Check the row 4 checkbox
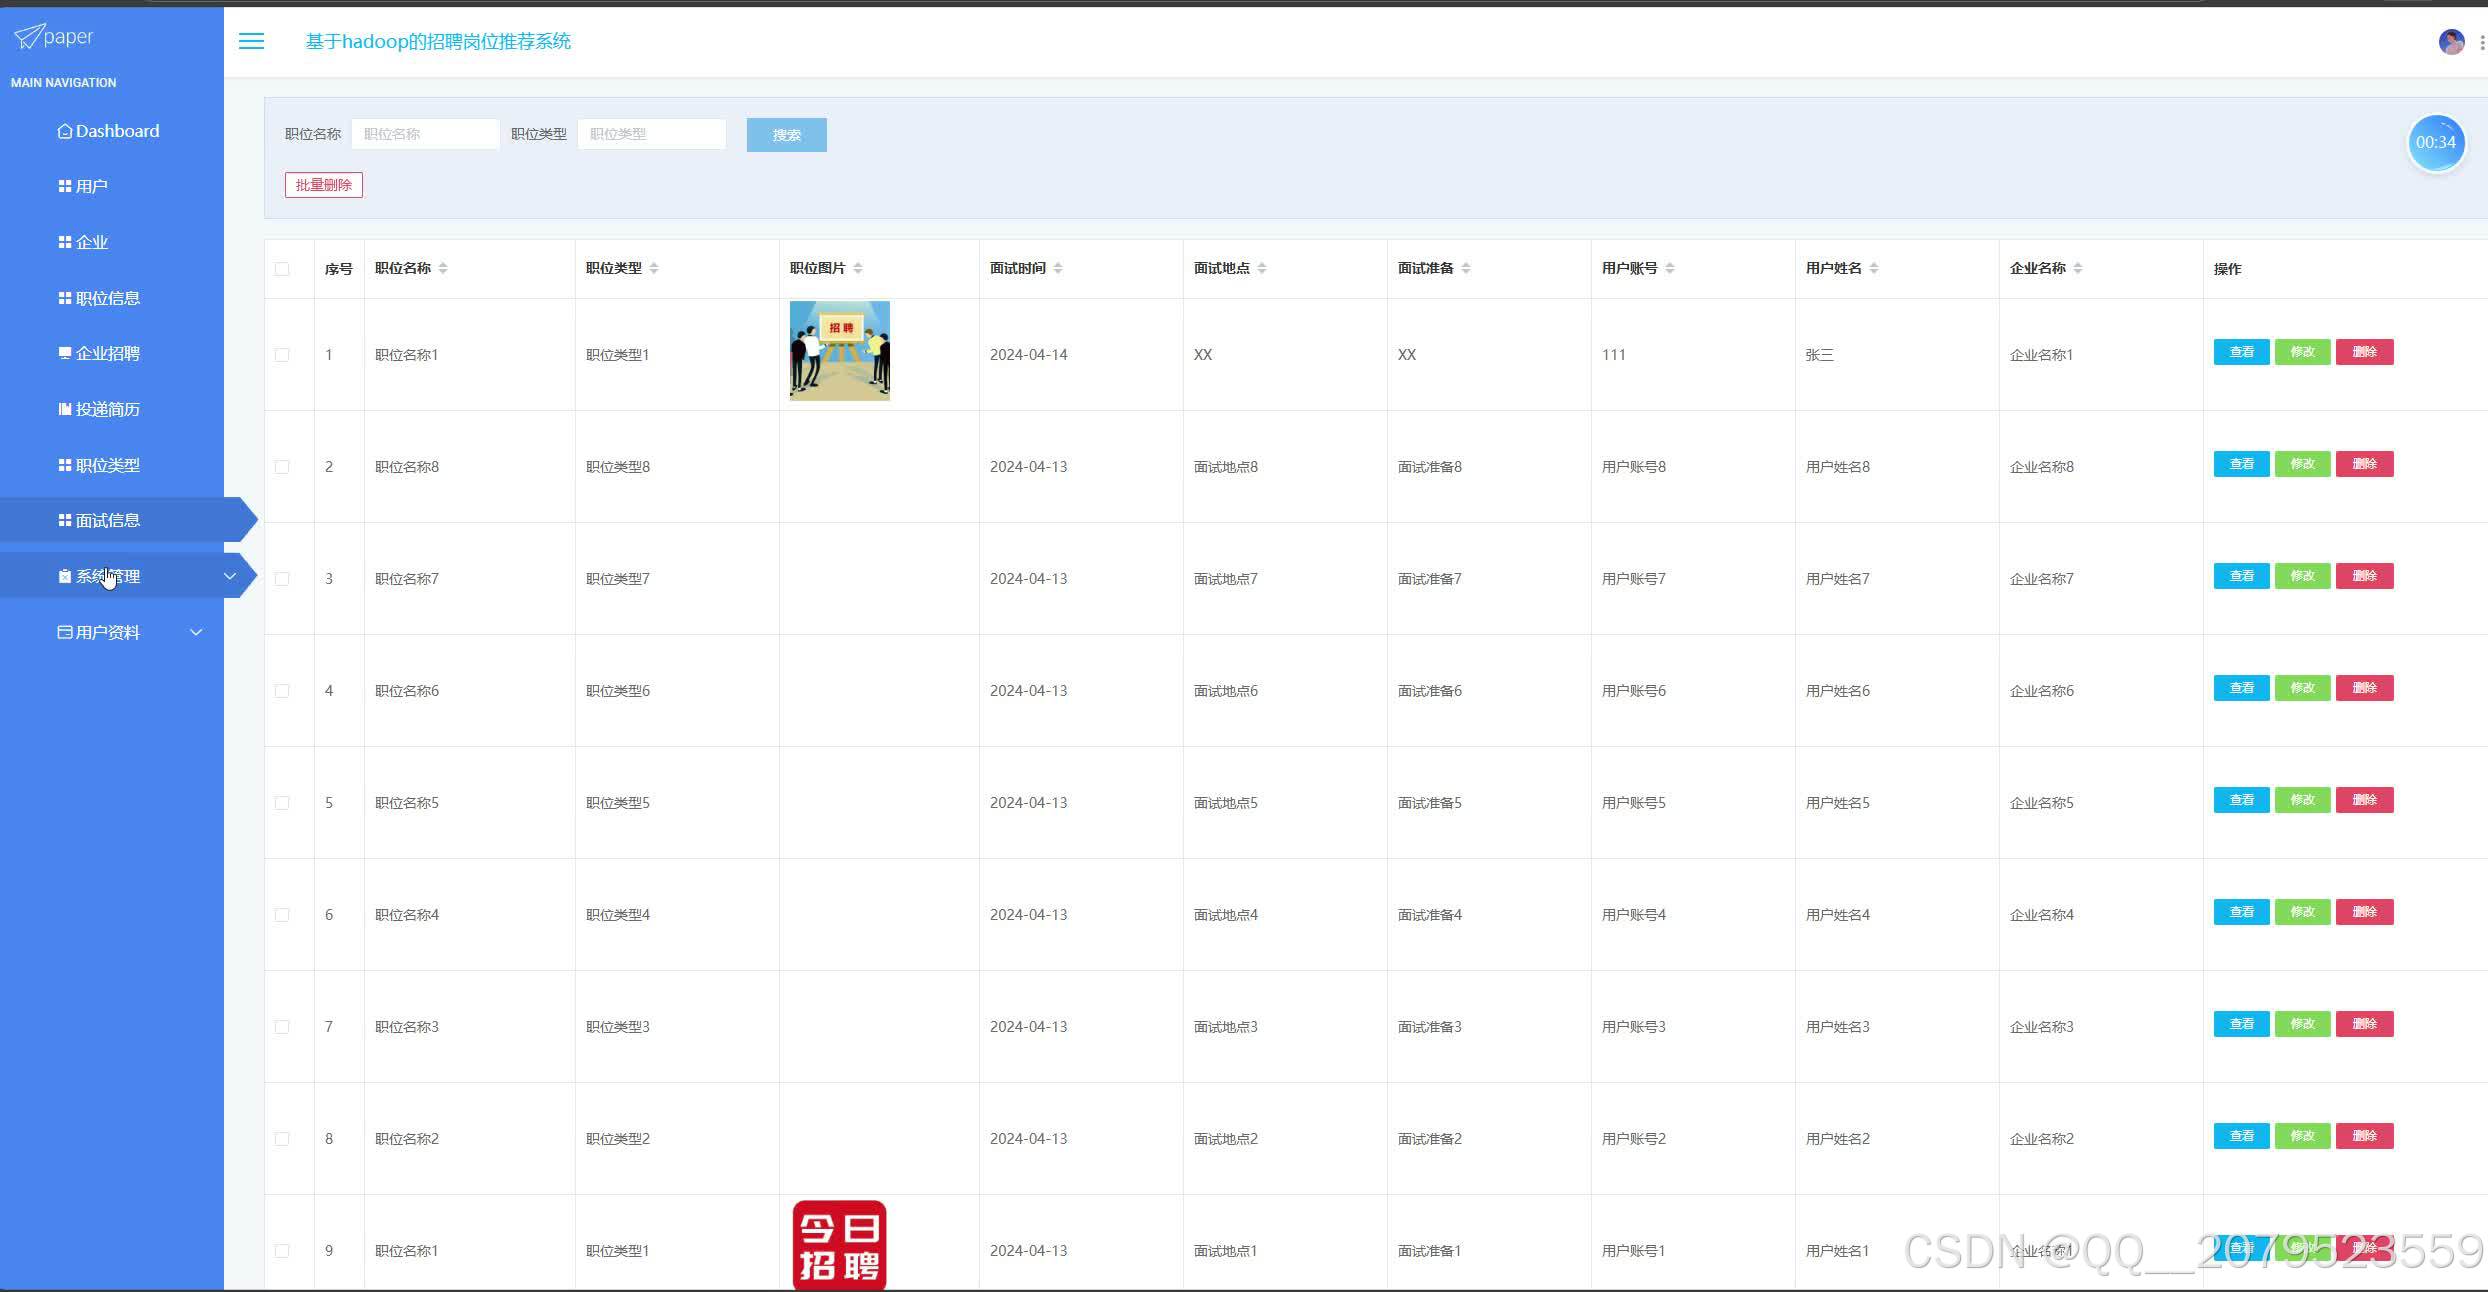This screenshot has width=2488, height=1292. (282, 691)
